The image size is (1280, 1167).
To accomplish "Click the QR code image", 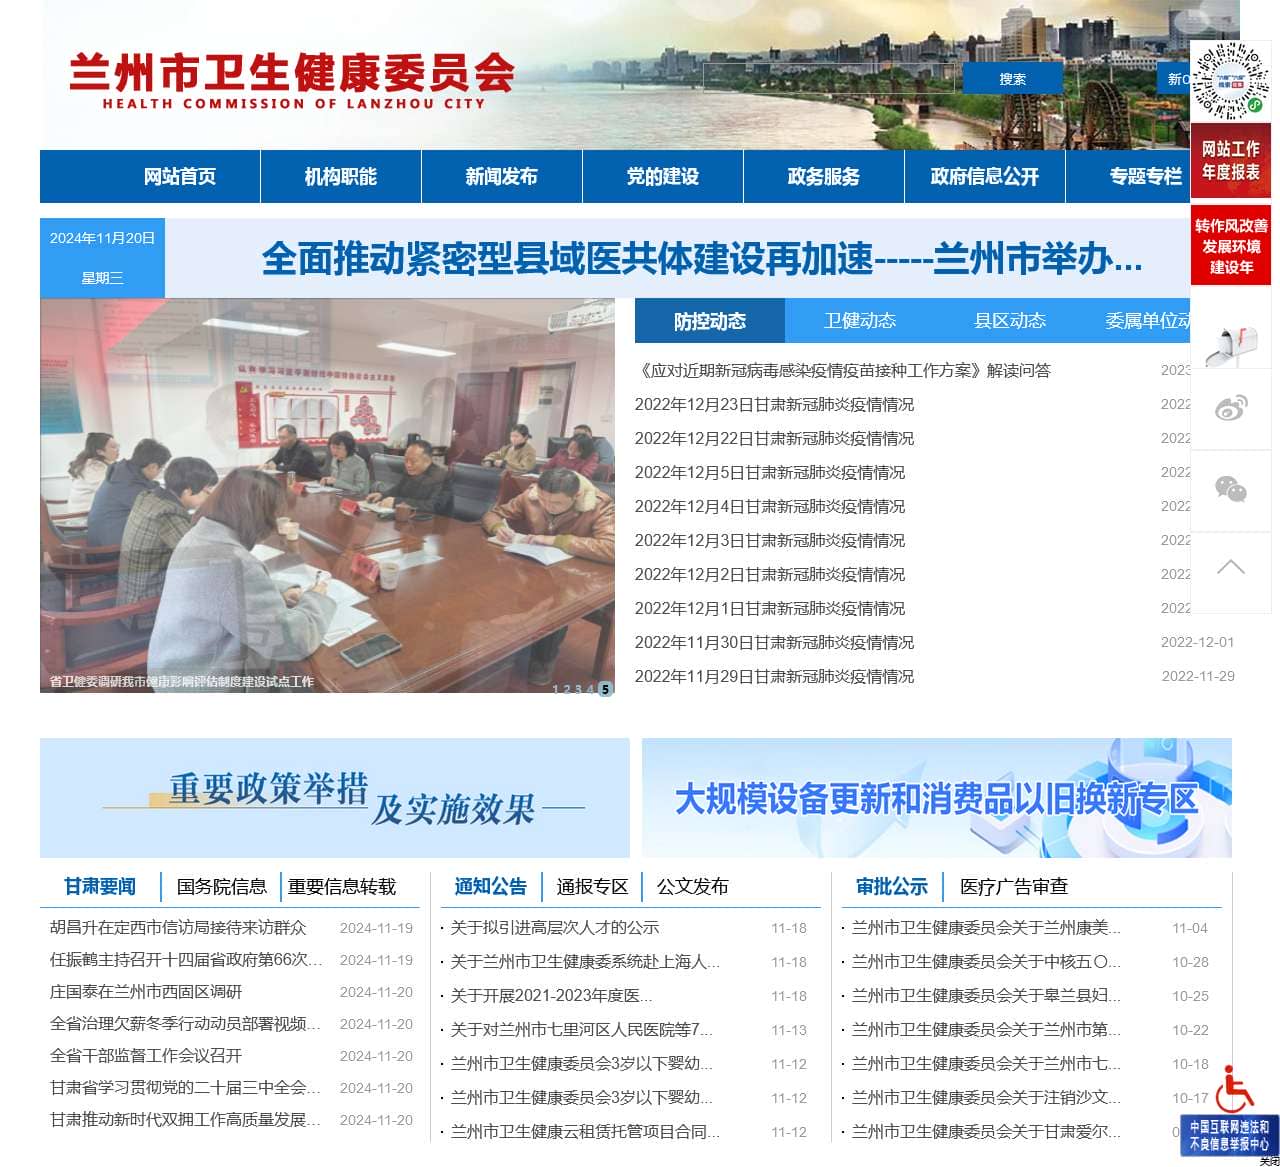I will click(1230, 81).
